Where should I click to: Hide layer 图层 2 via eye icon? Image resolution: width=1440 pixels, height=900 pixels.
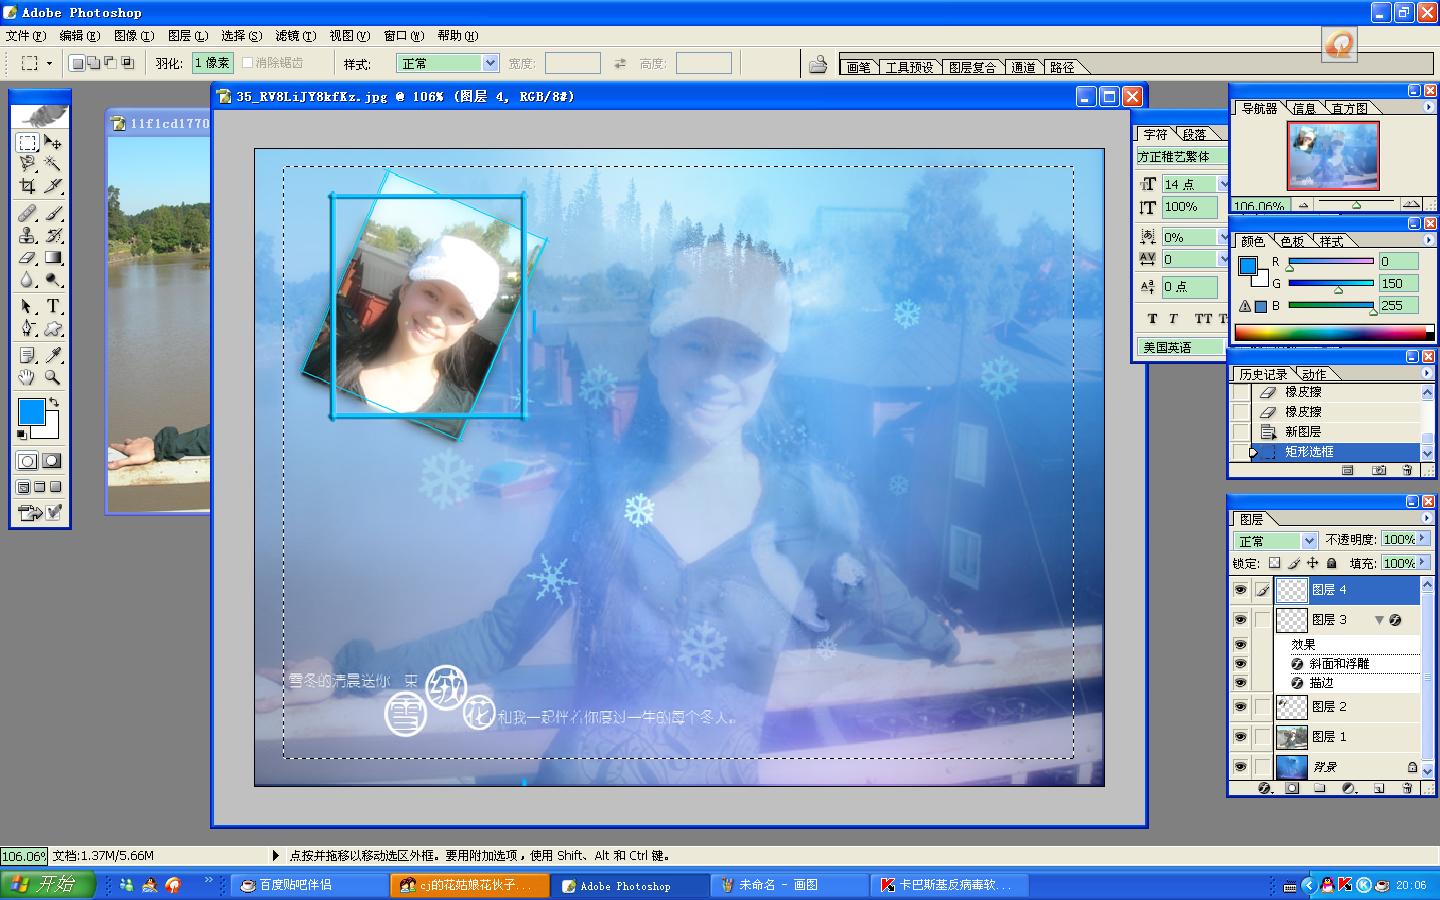coord(1240,707)
